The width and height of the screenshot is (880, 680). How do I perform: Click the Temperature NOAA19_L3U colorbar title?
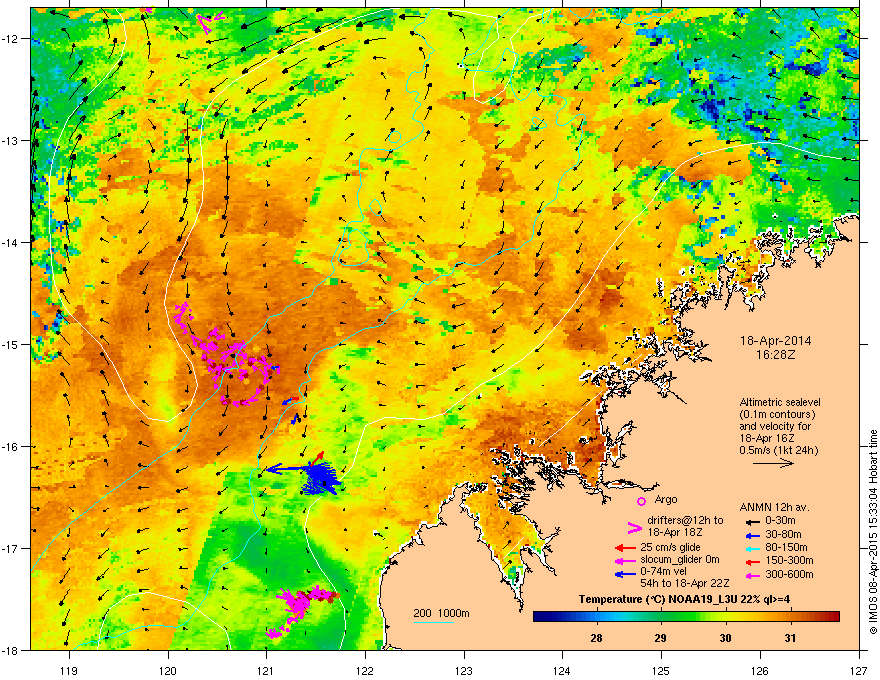(684, 599)
